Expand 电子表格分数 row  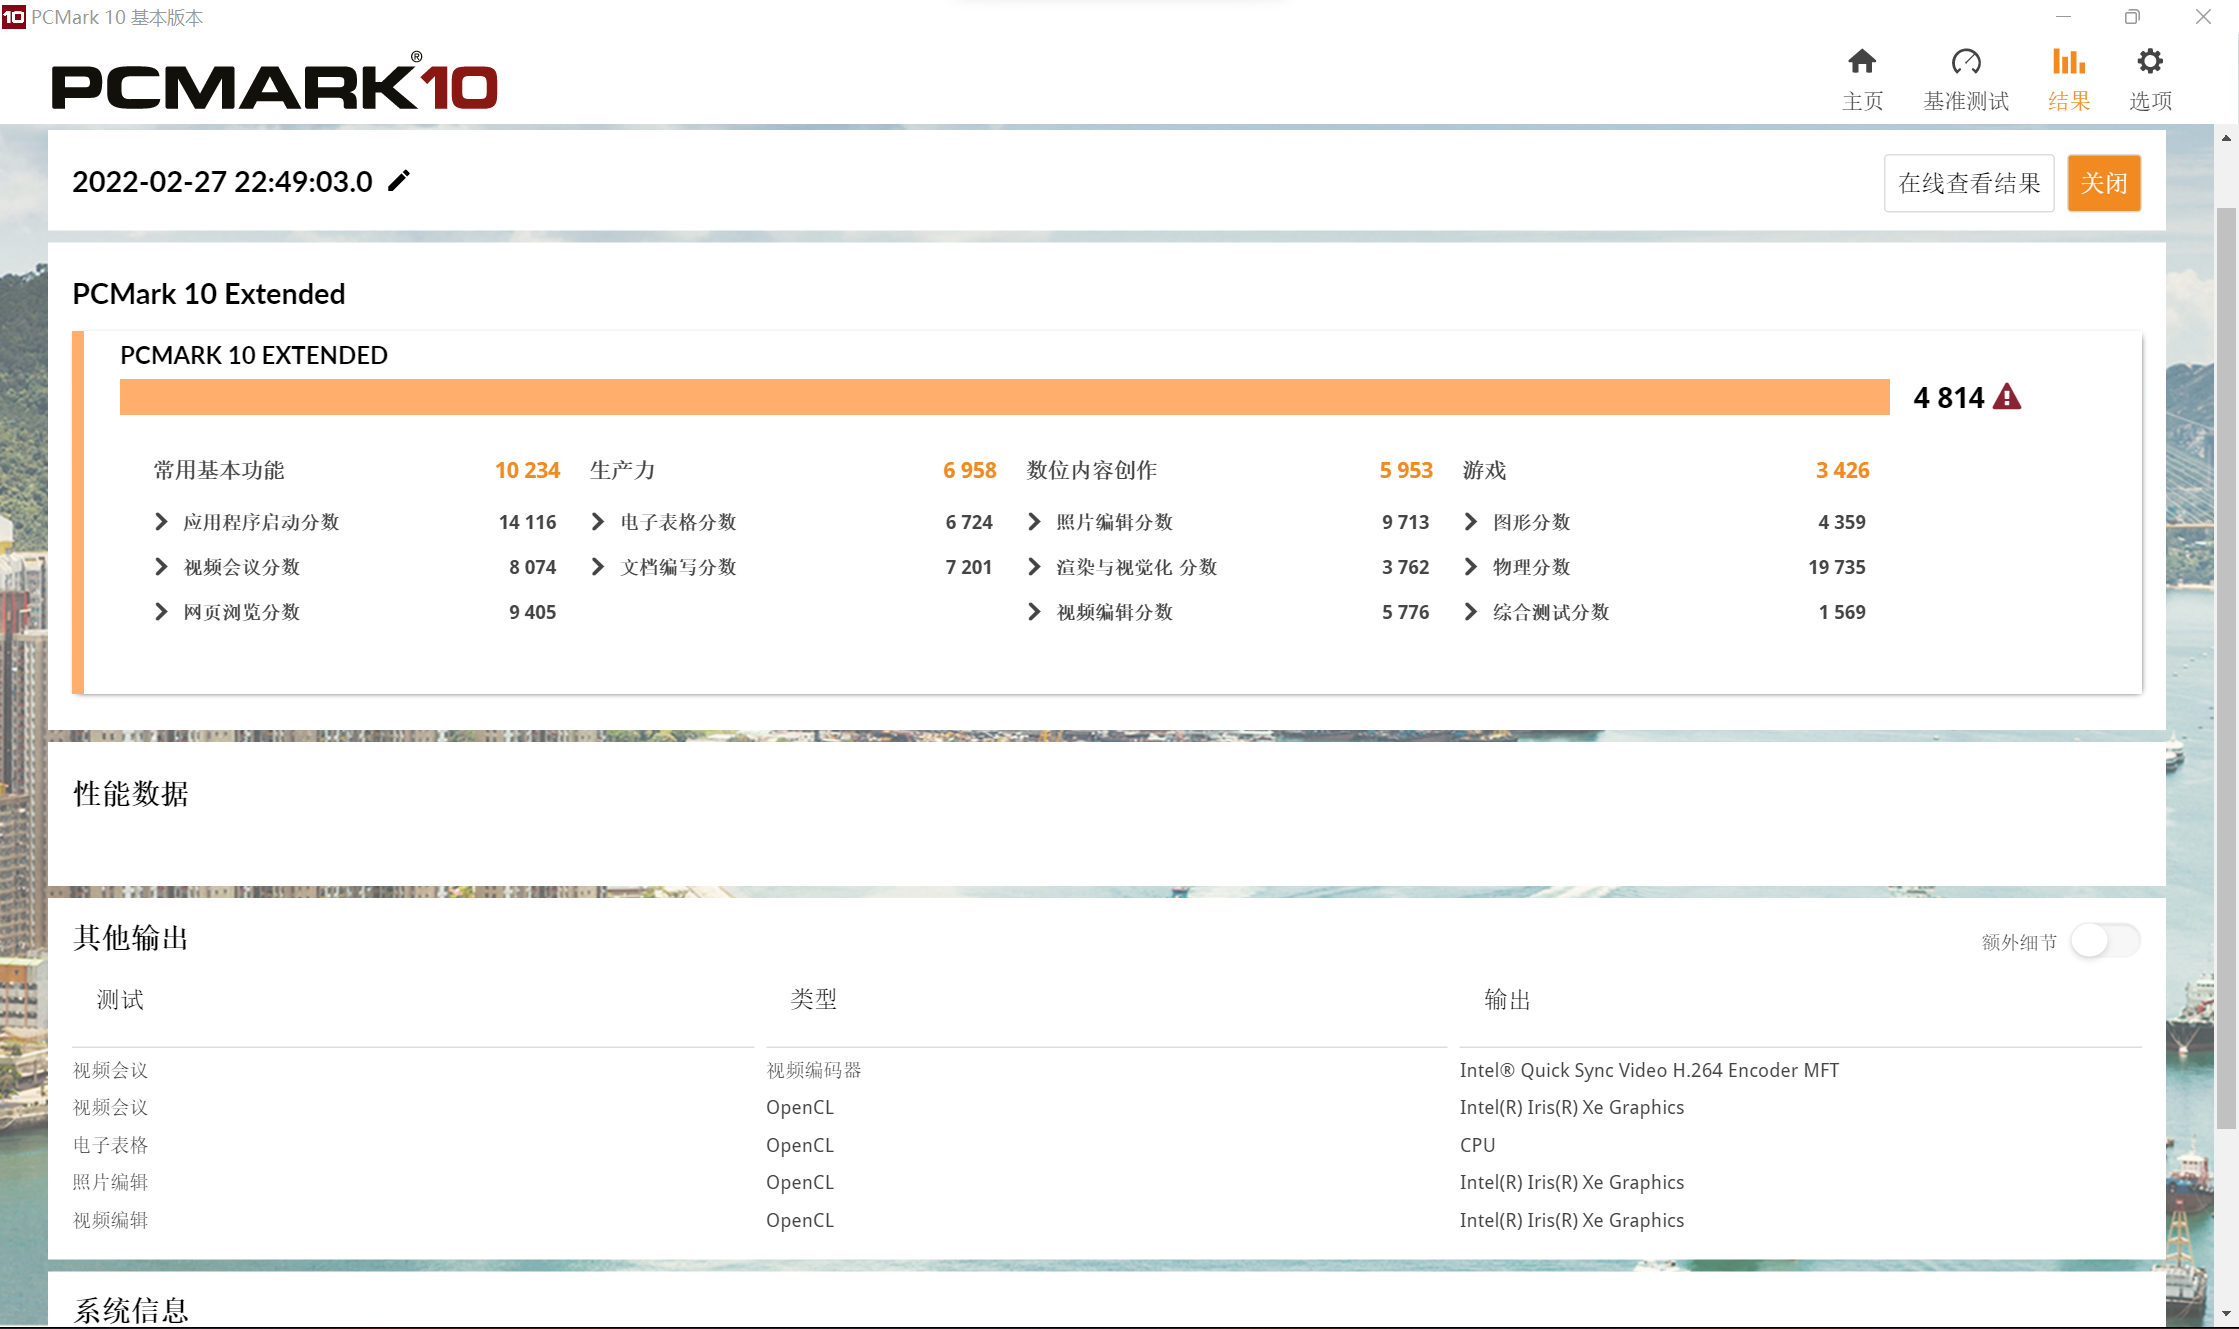coord(598,522)
